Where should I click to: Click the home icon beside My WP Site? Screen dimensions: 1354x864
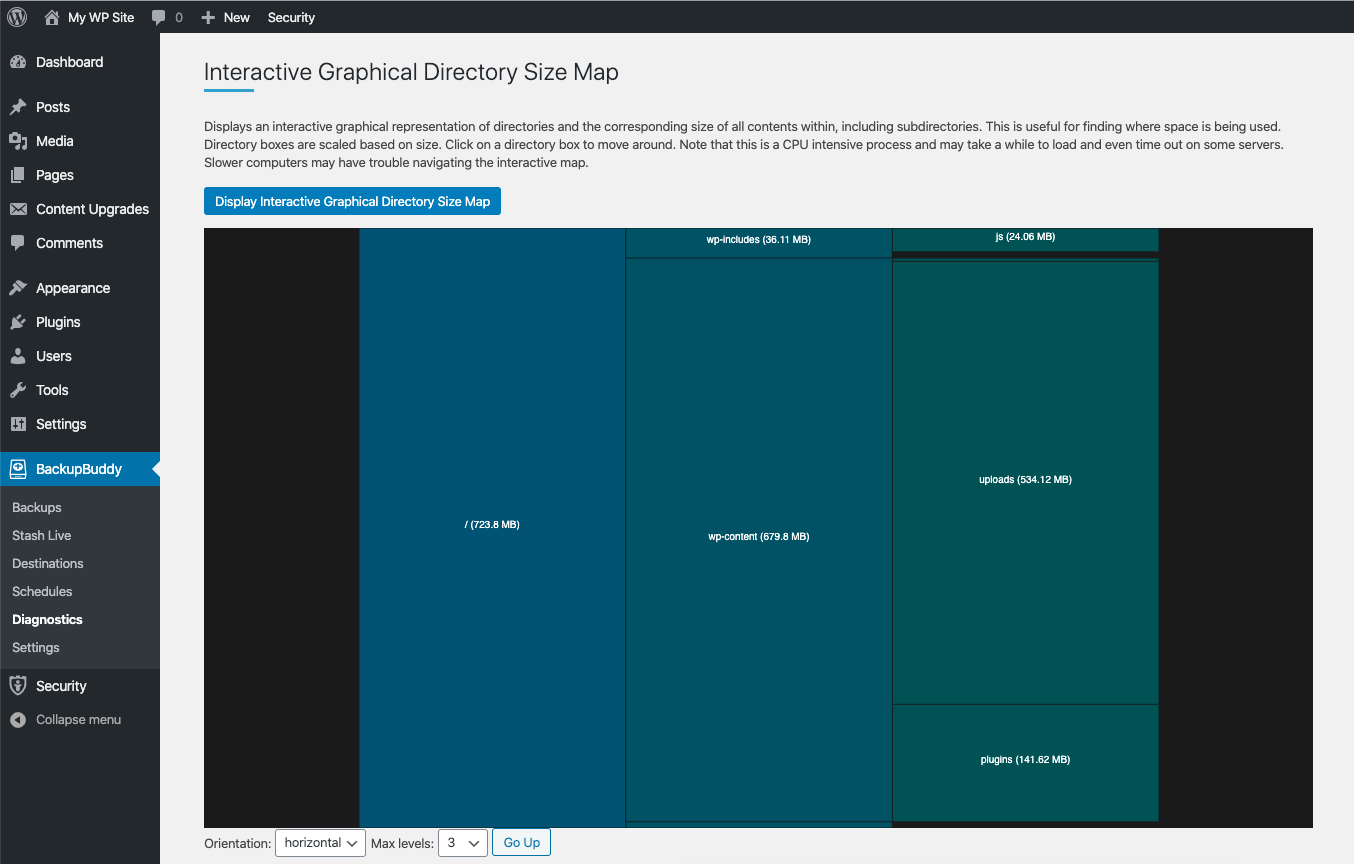point(52,17)
